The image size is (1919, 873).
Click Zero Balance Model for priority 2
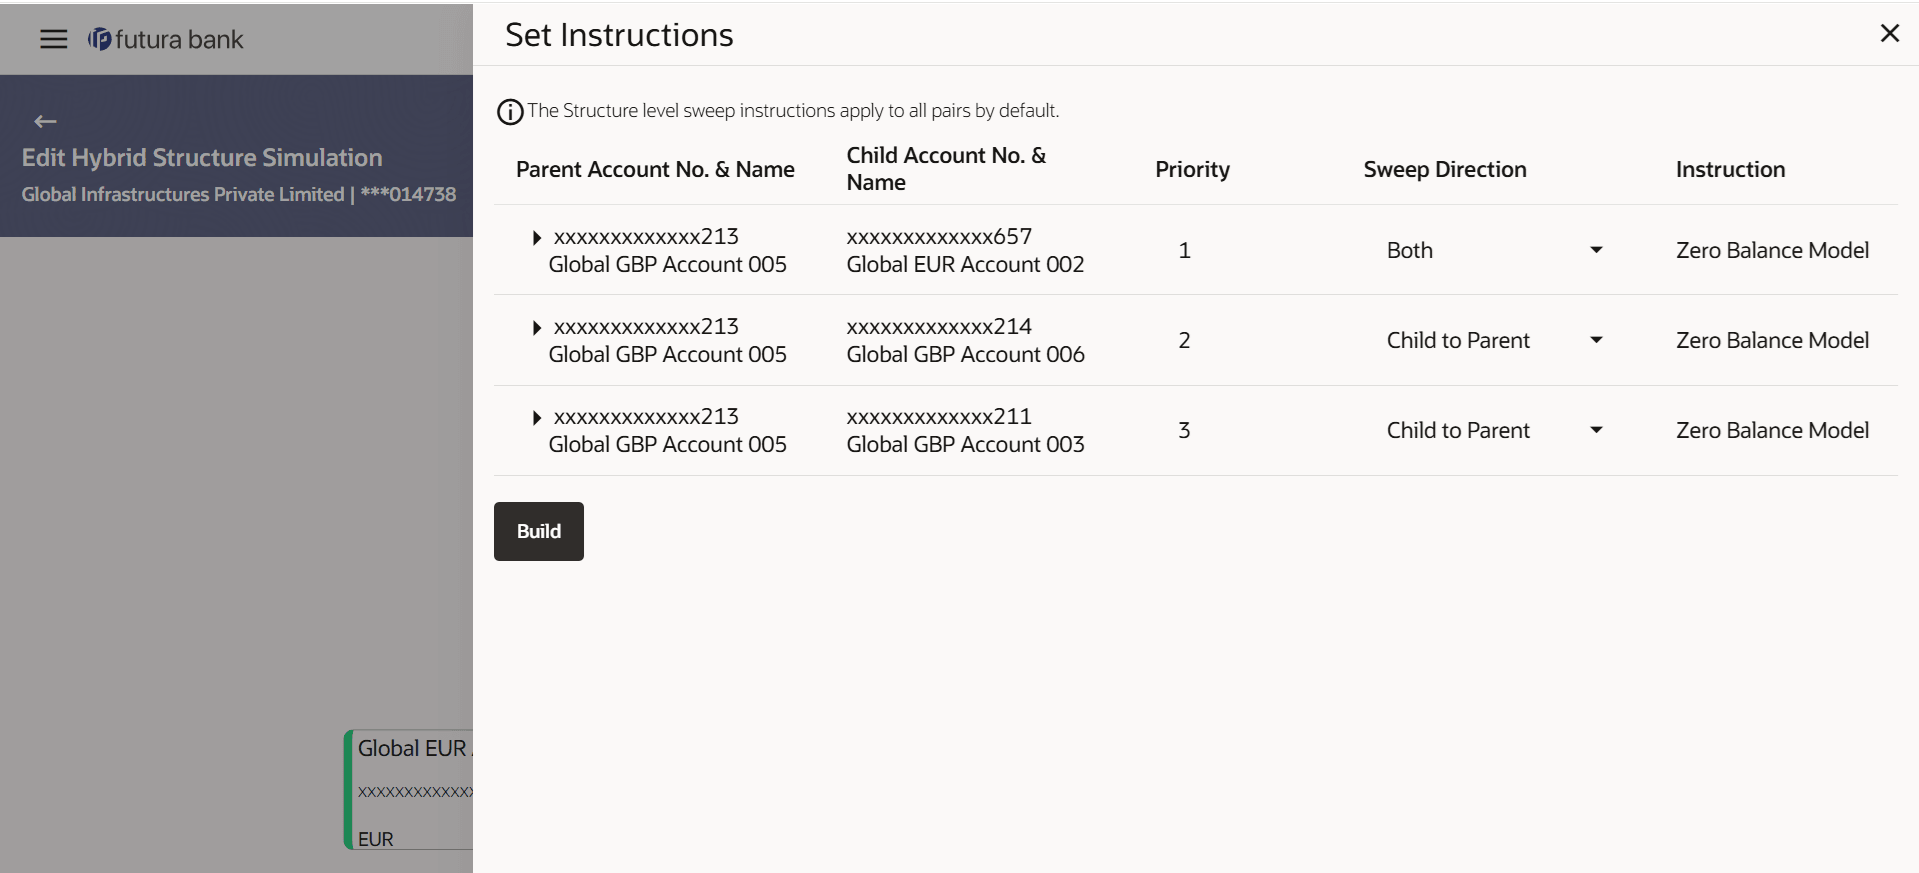pyautogui.click(x=1771, y=340)
